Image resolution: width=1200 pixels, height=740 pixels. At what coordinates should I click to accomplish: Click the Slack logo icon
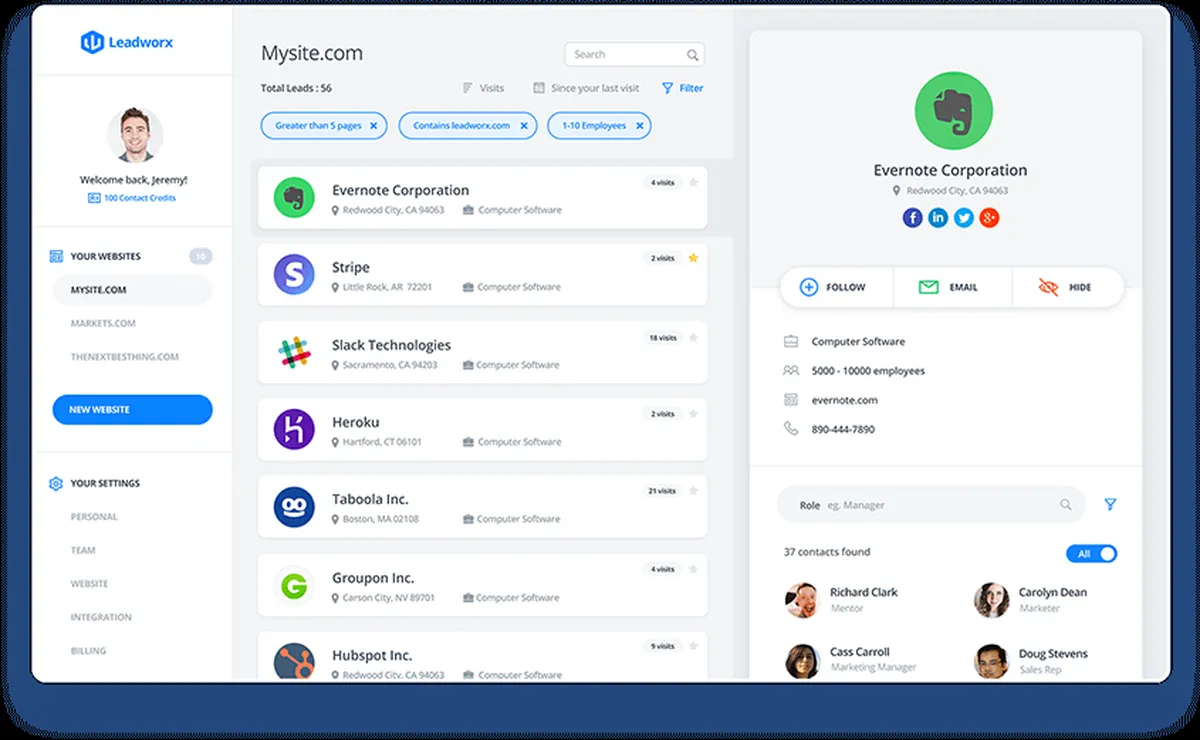click(294, 352)
